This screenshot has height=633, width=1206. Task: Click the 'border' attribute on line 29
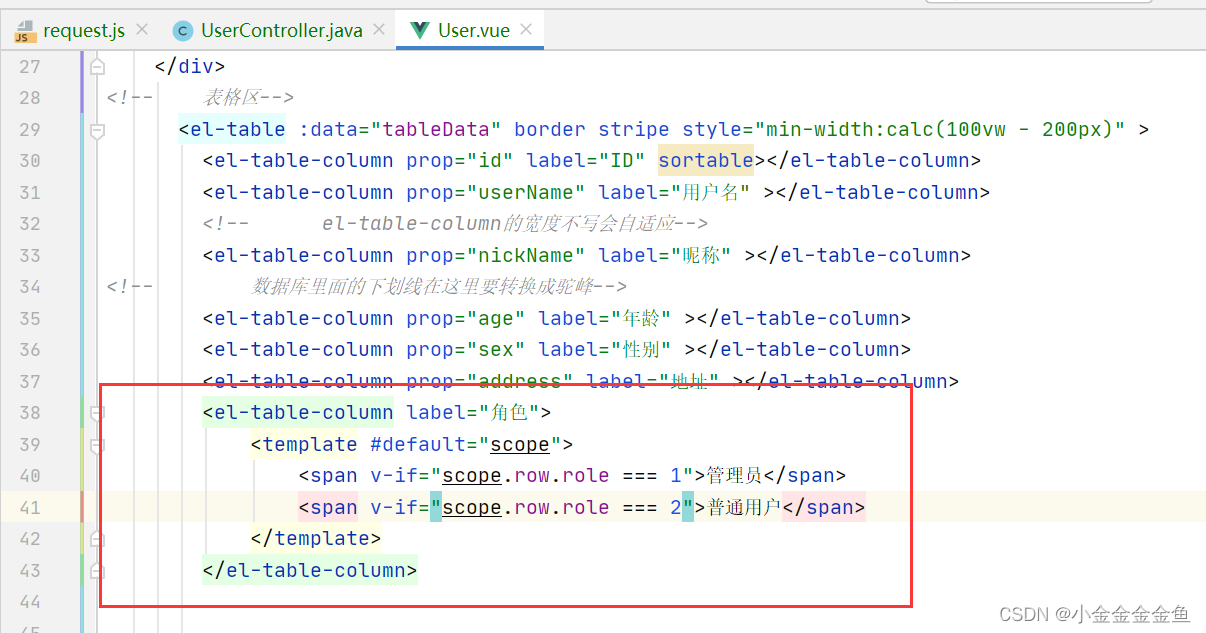tap(550, 129)
